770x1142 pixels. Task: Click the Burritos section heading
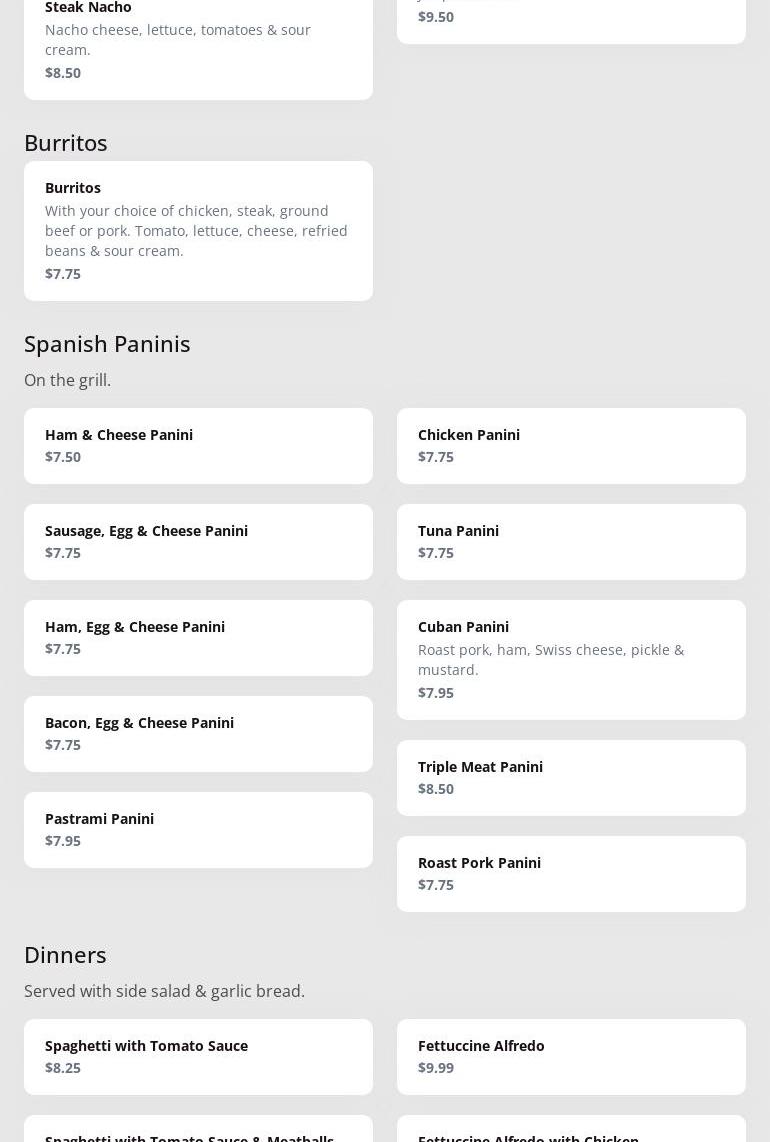pos(65,142)
